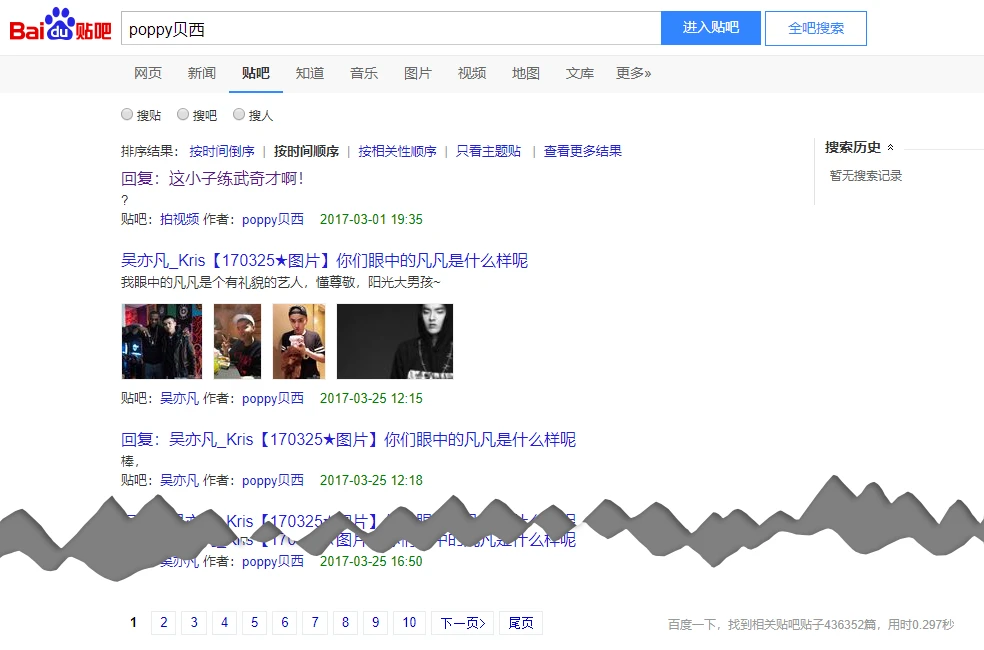Sort results by 按相关性顺序
Viewport: 984px width, 650px height.
coord(397,151)
